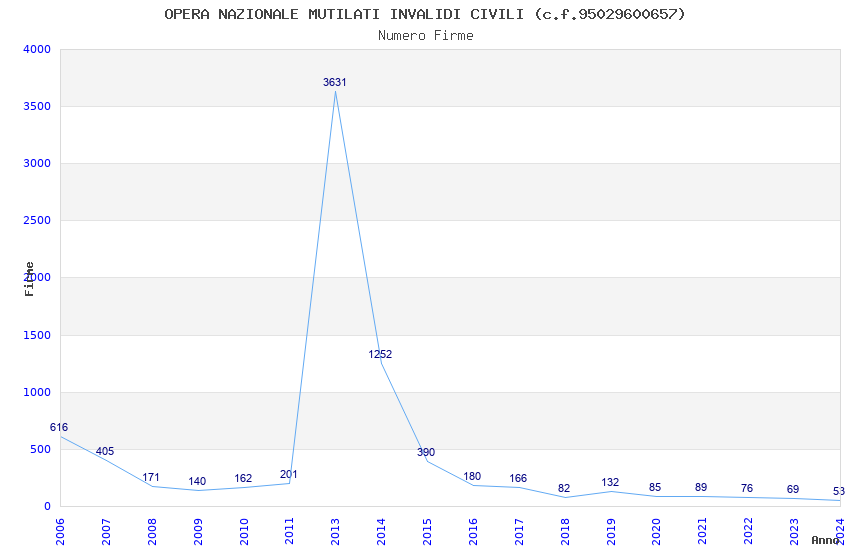This screenshot has height=550, width=850.
Task: Select the data label 89
Action: click(701, 488)
